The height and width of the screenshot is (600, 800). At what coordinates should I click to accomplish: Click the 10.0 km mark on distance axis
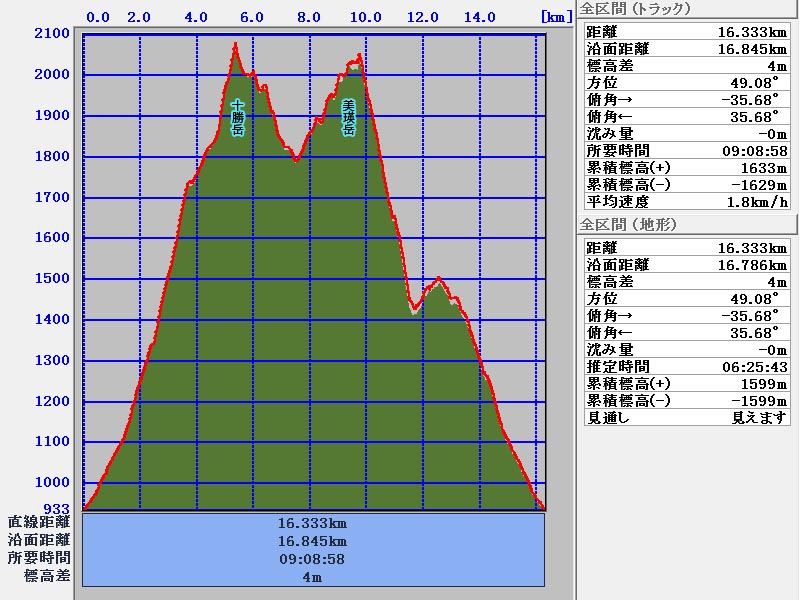pos(366,16)
